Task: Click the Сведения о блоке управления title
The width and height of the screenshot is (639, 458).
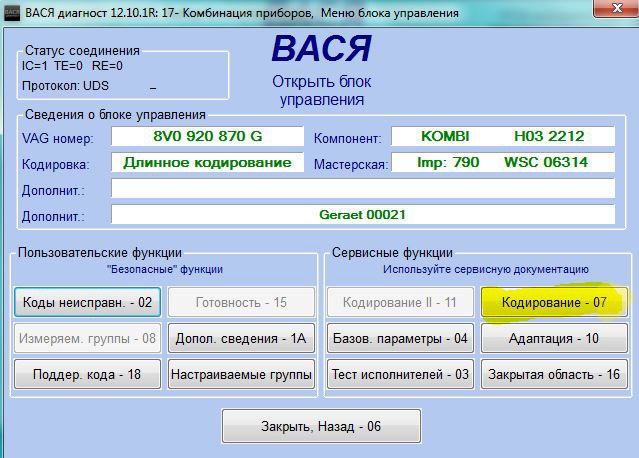Action: (x=115, y=114)
